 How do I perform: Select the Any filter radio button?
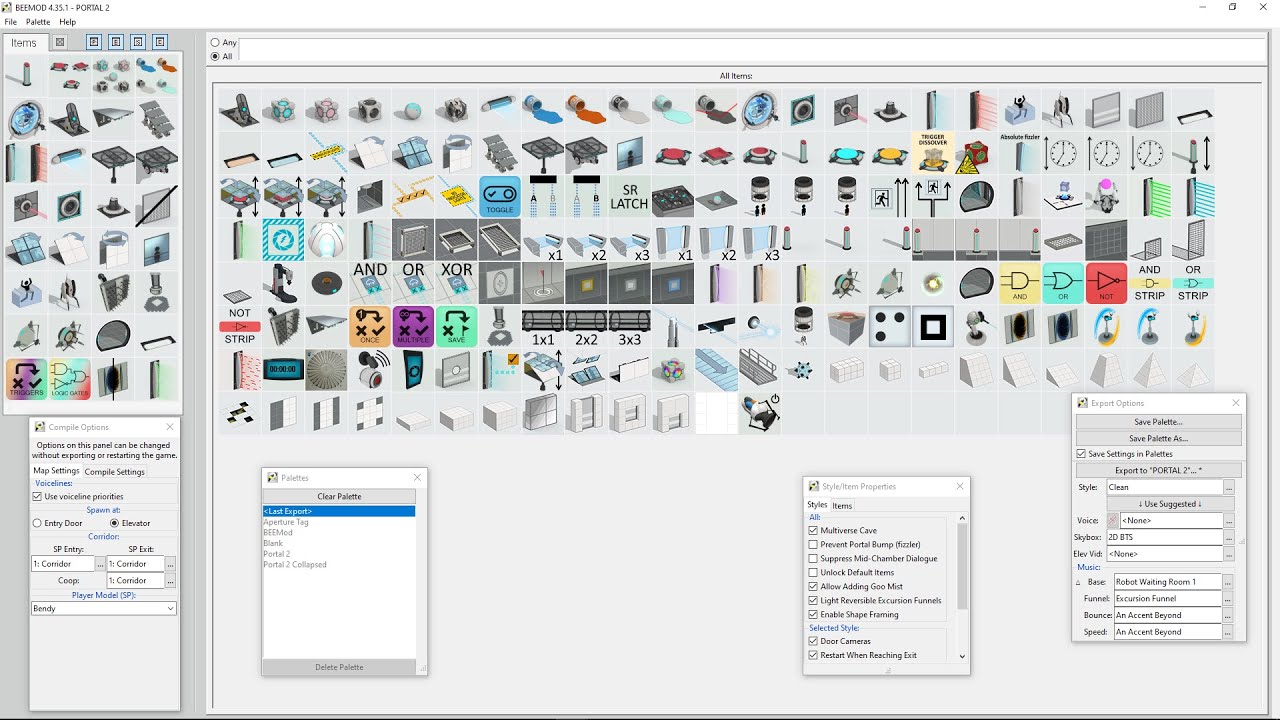(215, 43)
